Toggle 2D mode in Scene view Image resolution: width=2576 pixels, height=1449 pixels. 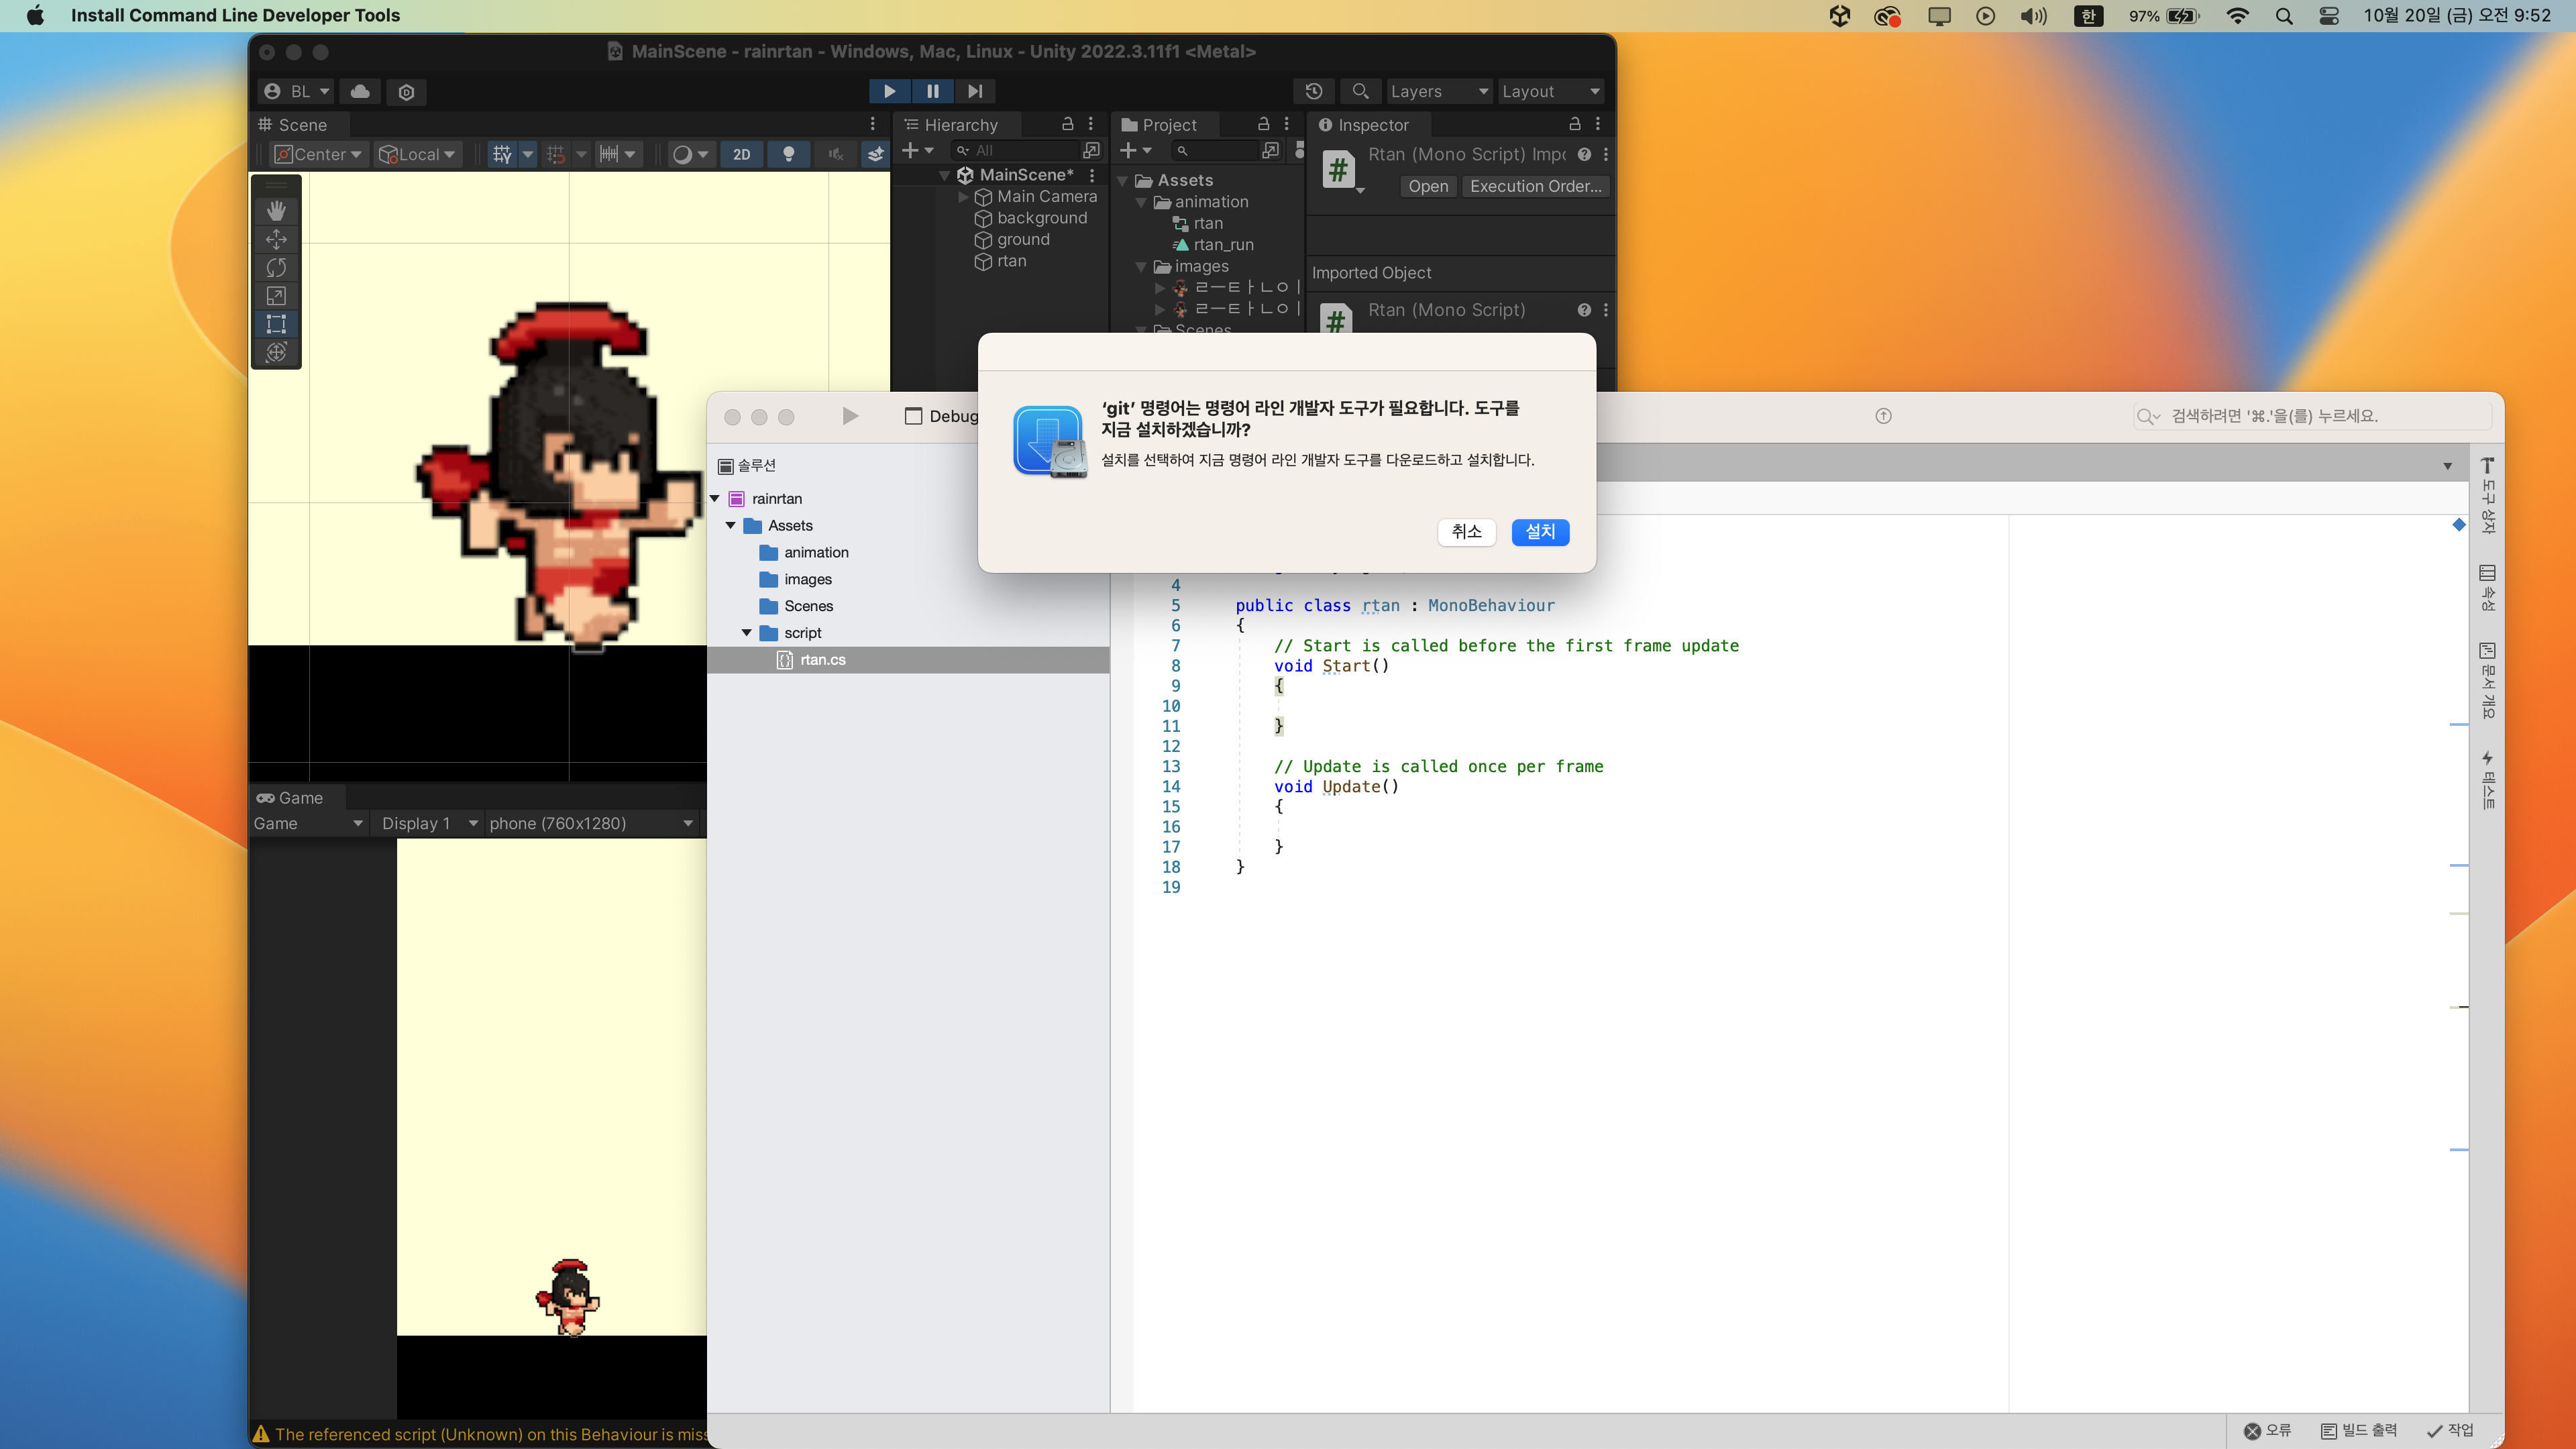742,154
